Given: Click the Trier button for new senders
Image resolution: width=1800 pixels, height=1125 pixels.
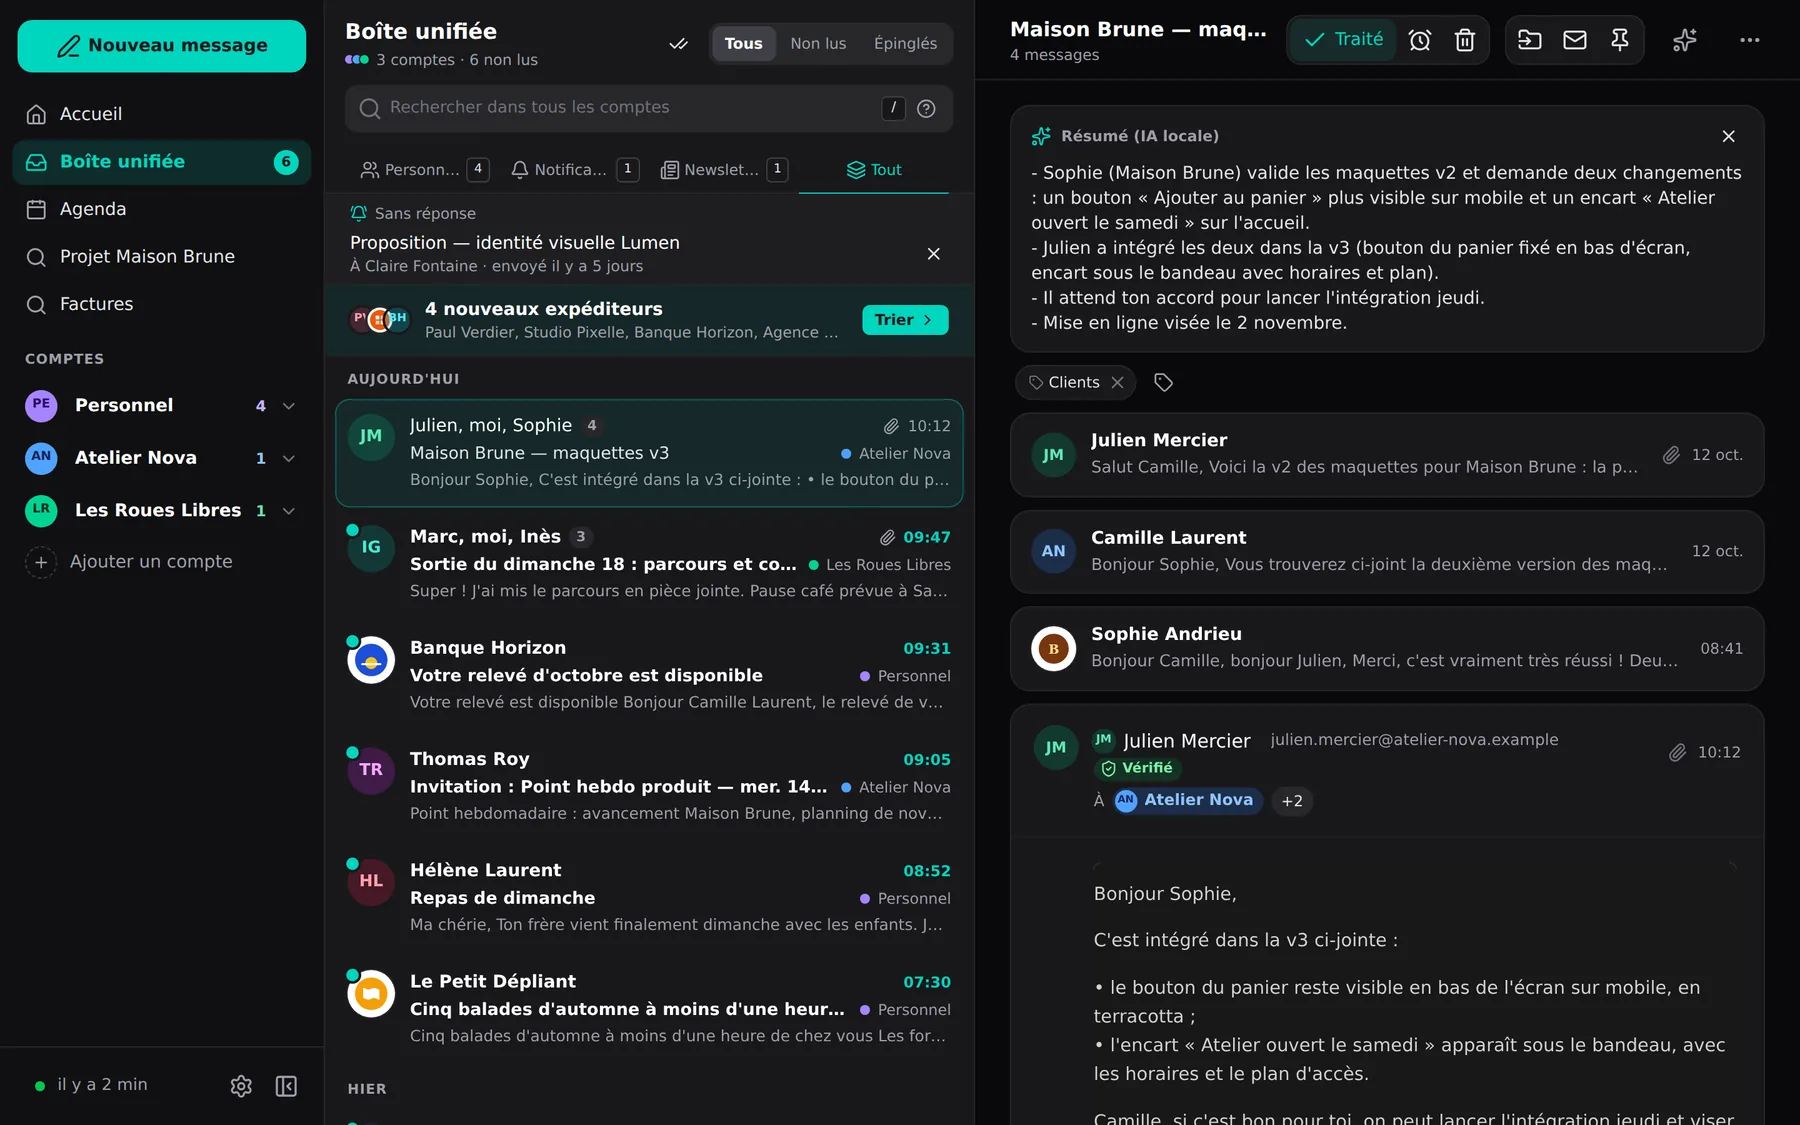Looking at the screenshot, I should (905, 320).
